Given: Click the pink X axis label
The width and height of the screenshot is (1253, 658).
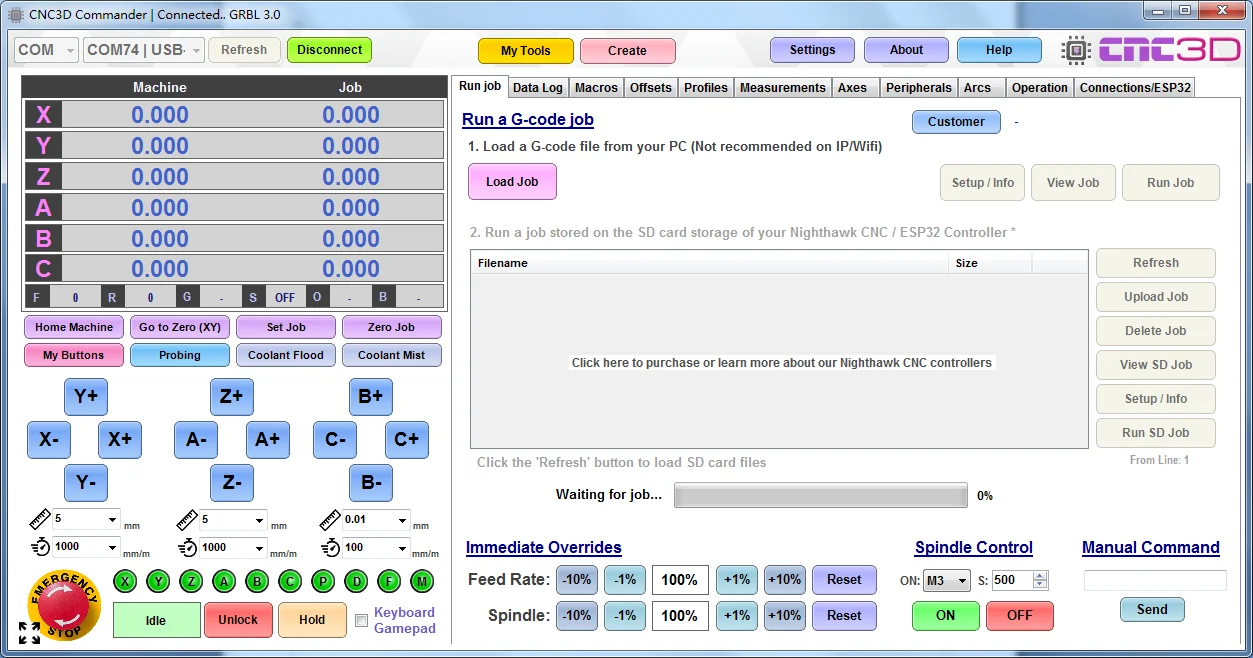Looking at the screenshot, I should point(43,115).
